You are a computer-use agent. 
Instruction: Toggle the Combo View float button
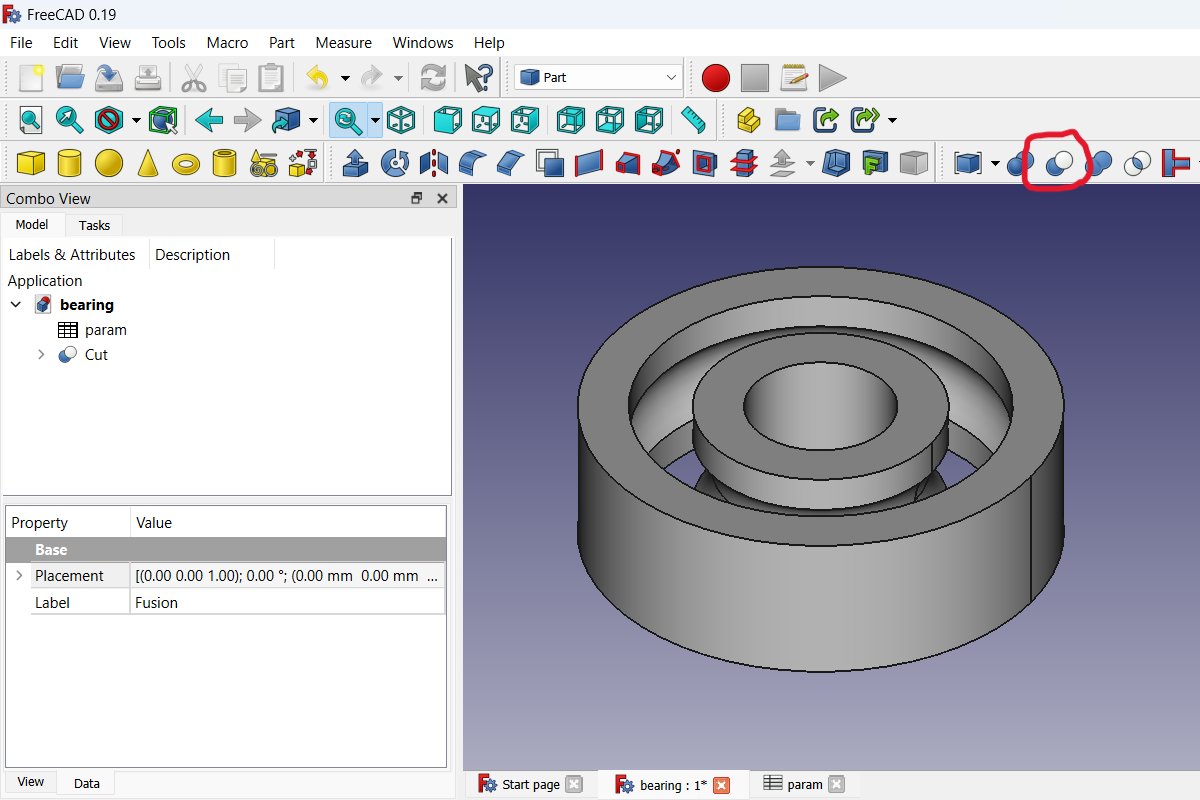[417, 198]
